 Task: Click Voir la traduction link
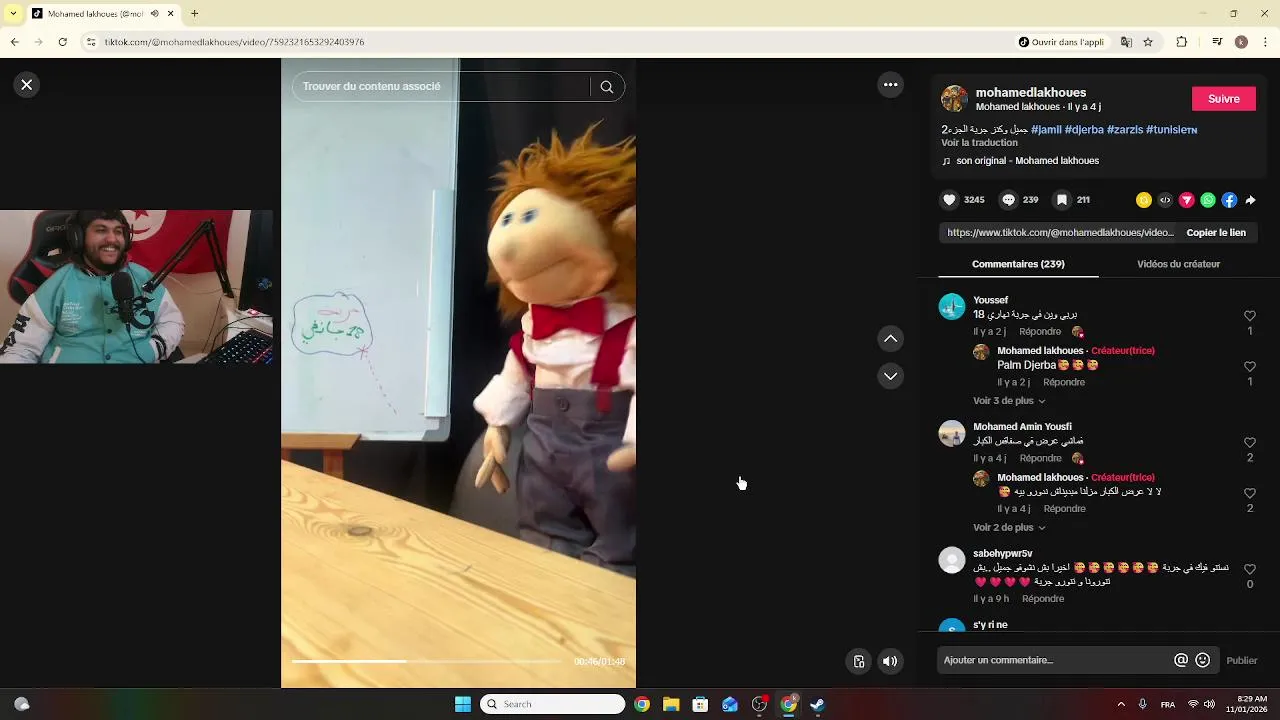tap(979, 143)
